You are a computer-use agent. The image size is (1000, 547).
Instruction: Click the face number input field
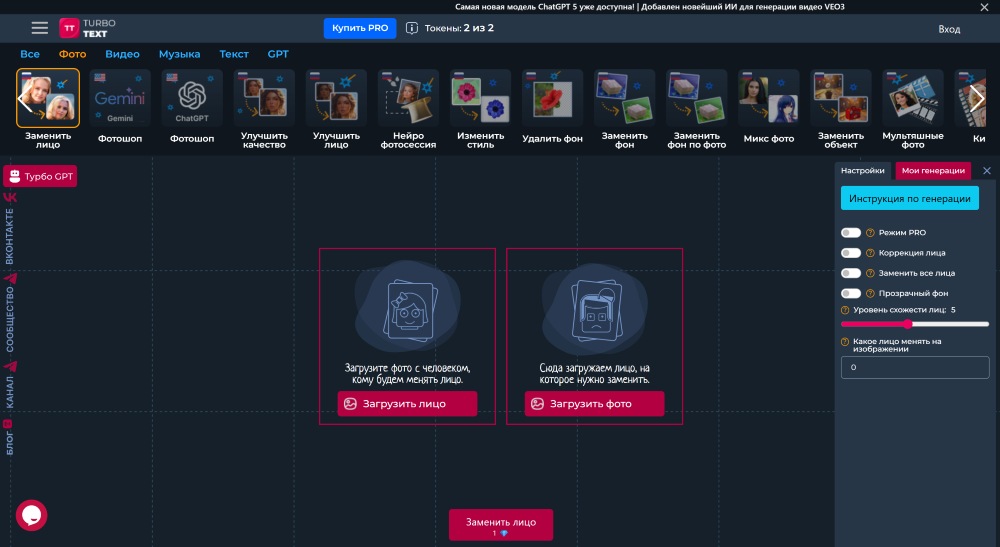coord(914,368)
